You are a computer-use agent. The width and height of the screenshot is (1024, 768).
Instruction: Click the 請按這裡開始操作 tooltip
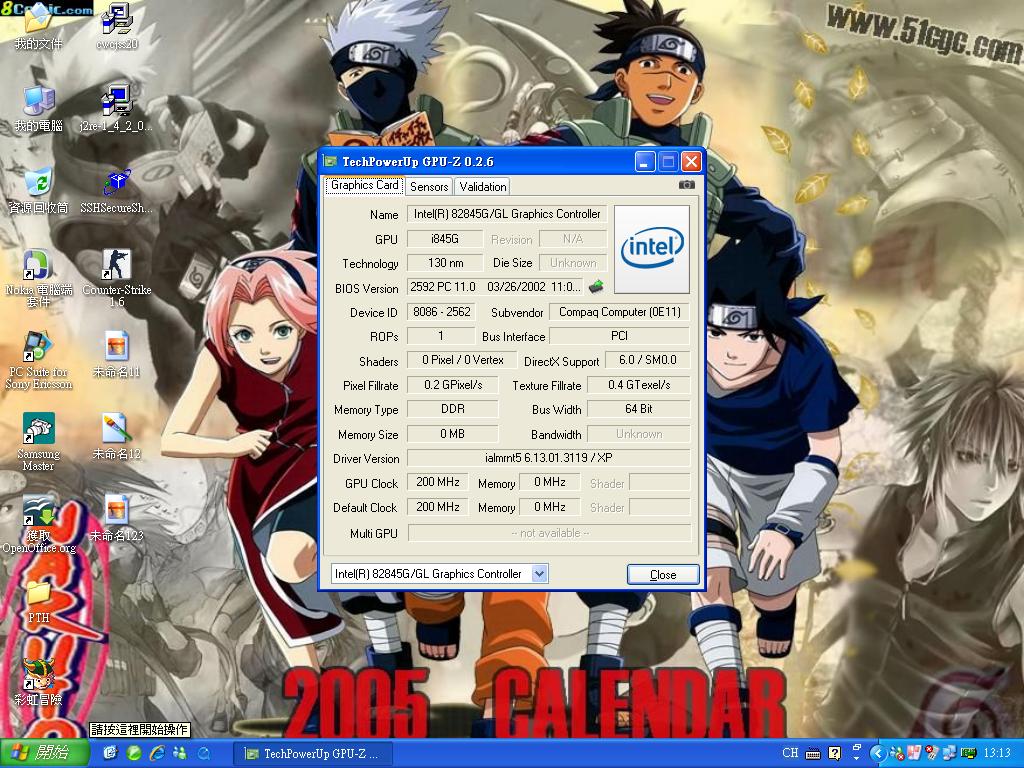[x=139, y=729]
